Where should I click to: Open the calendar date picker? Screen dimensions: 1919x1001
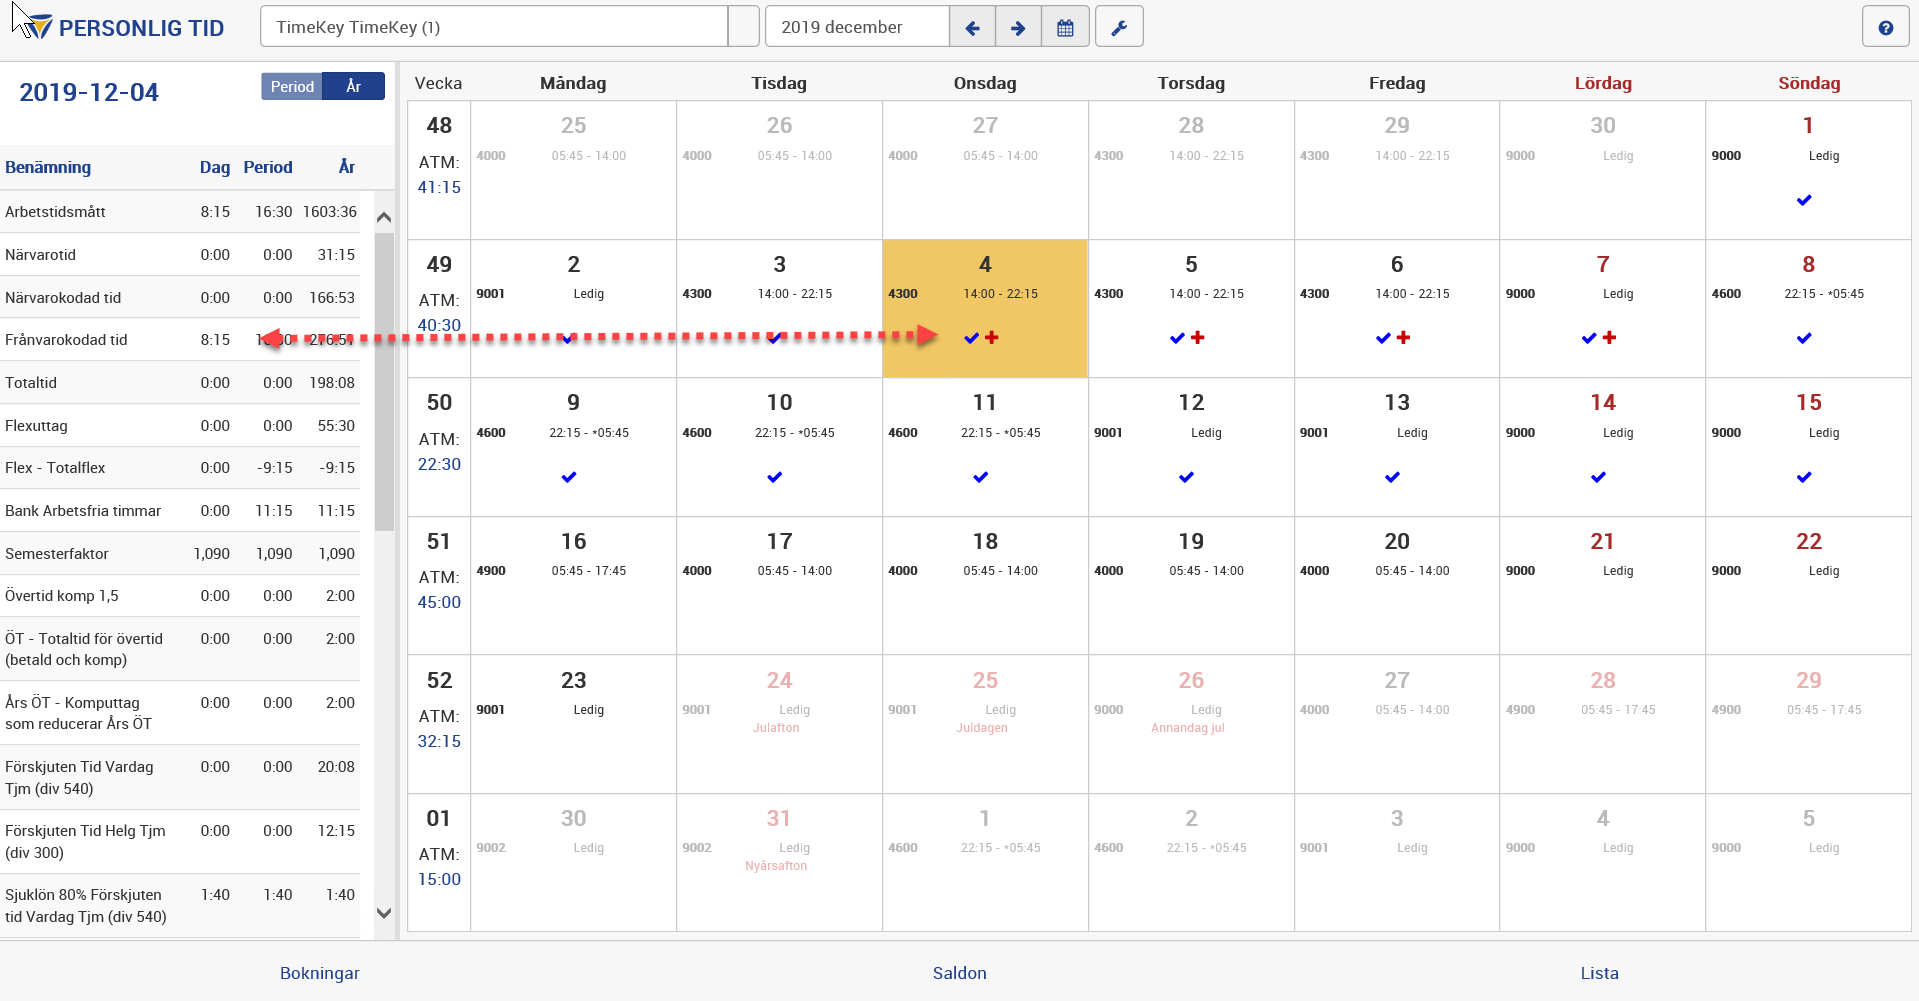1065,27
